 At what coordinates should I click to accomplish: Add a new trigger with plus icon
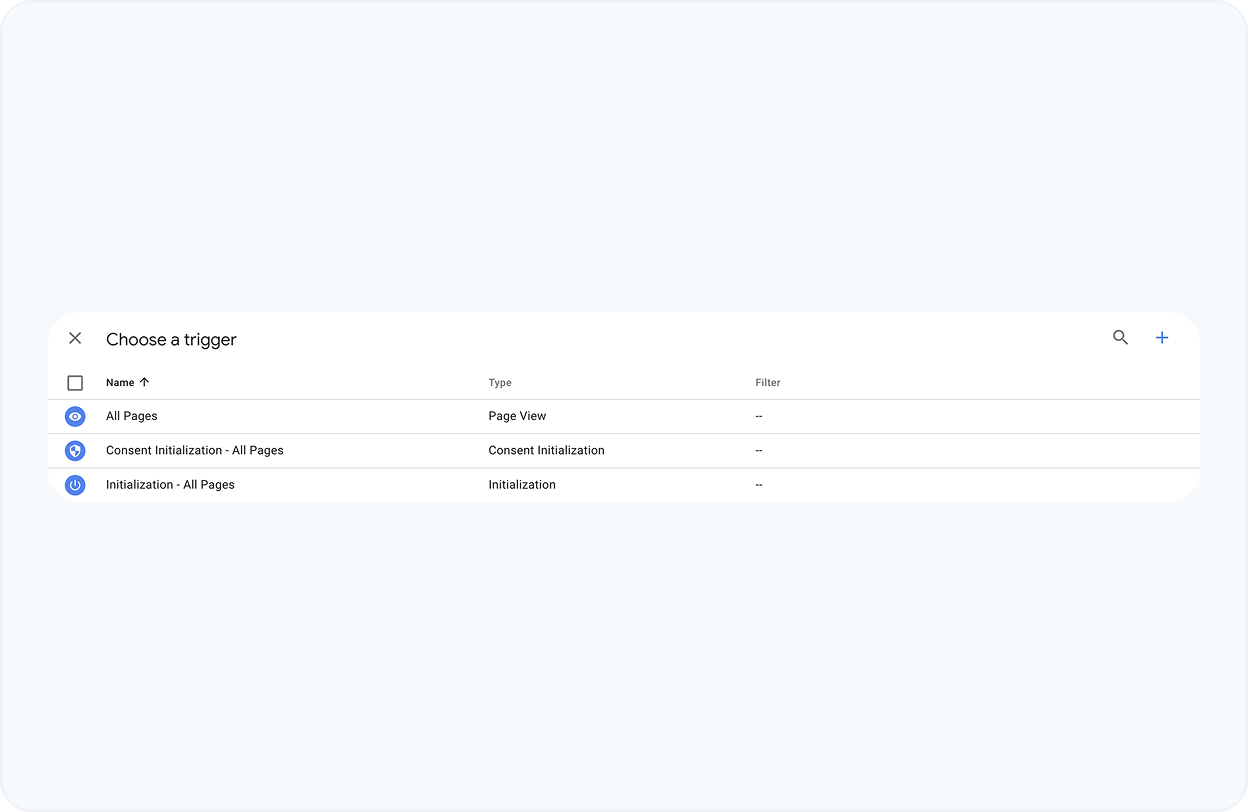point(1162,338)
